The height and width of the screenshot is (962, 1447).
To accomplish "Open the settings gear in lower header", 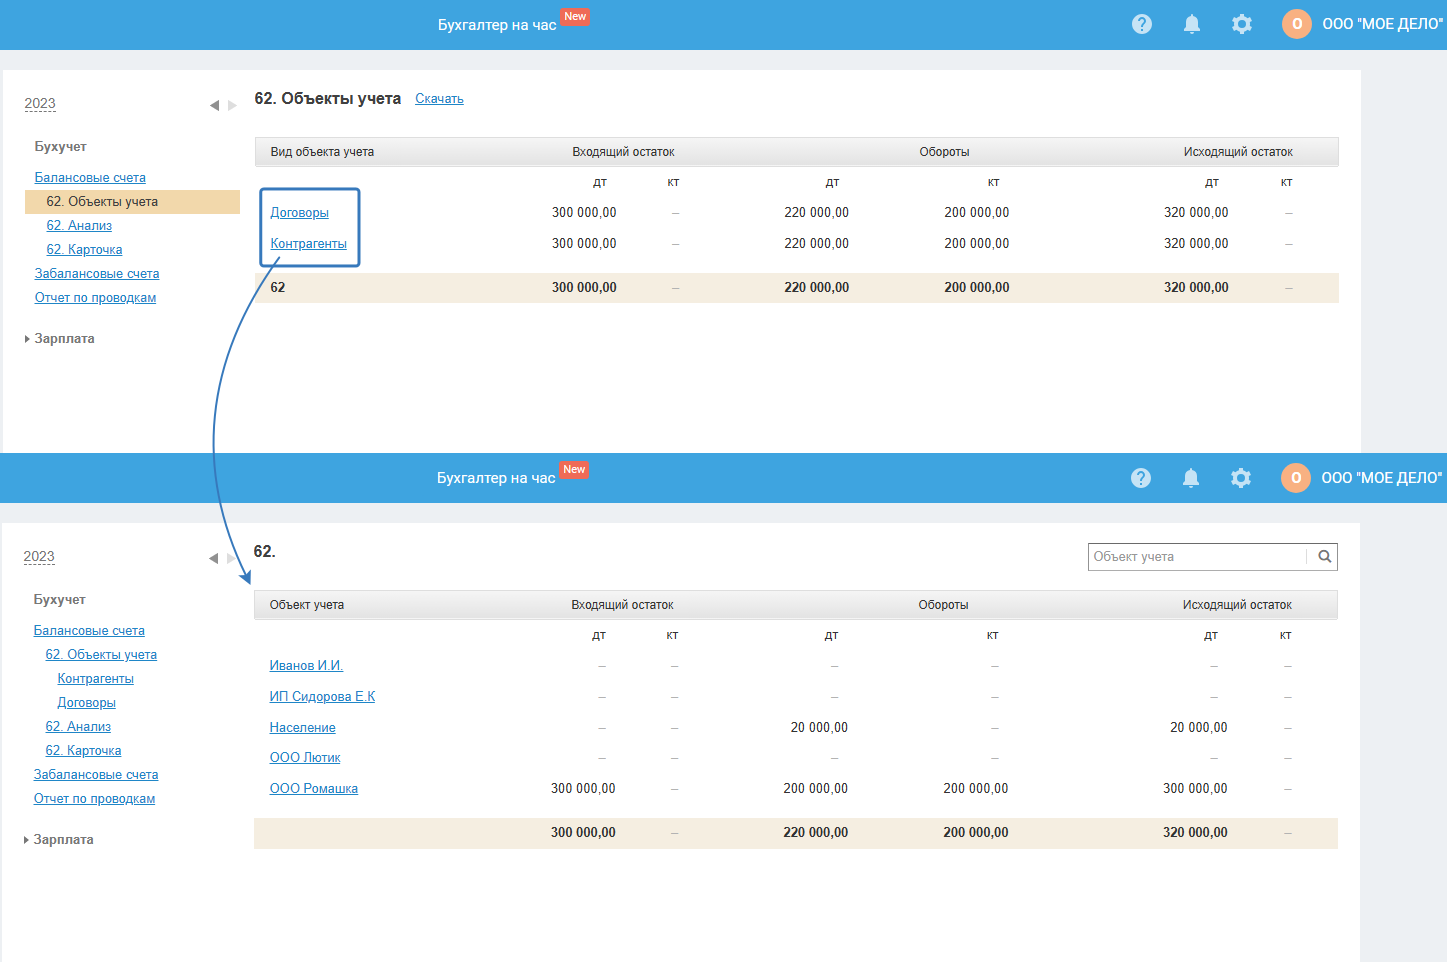I will pos(1241,478).
